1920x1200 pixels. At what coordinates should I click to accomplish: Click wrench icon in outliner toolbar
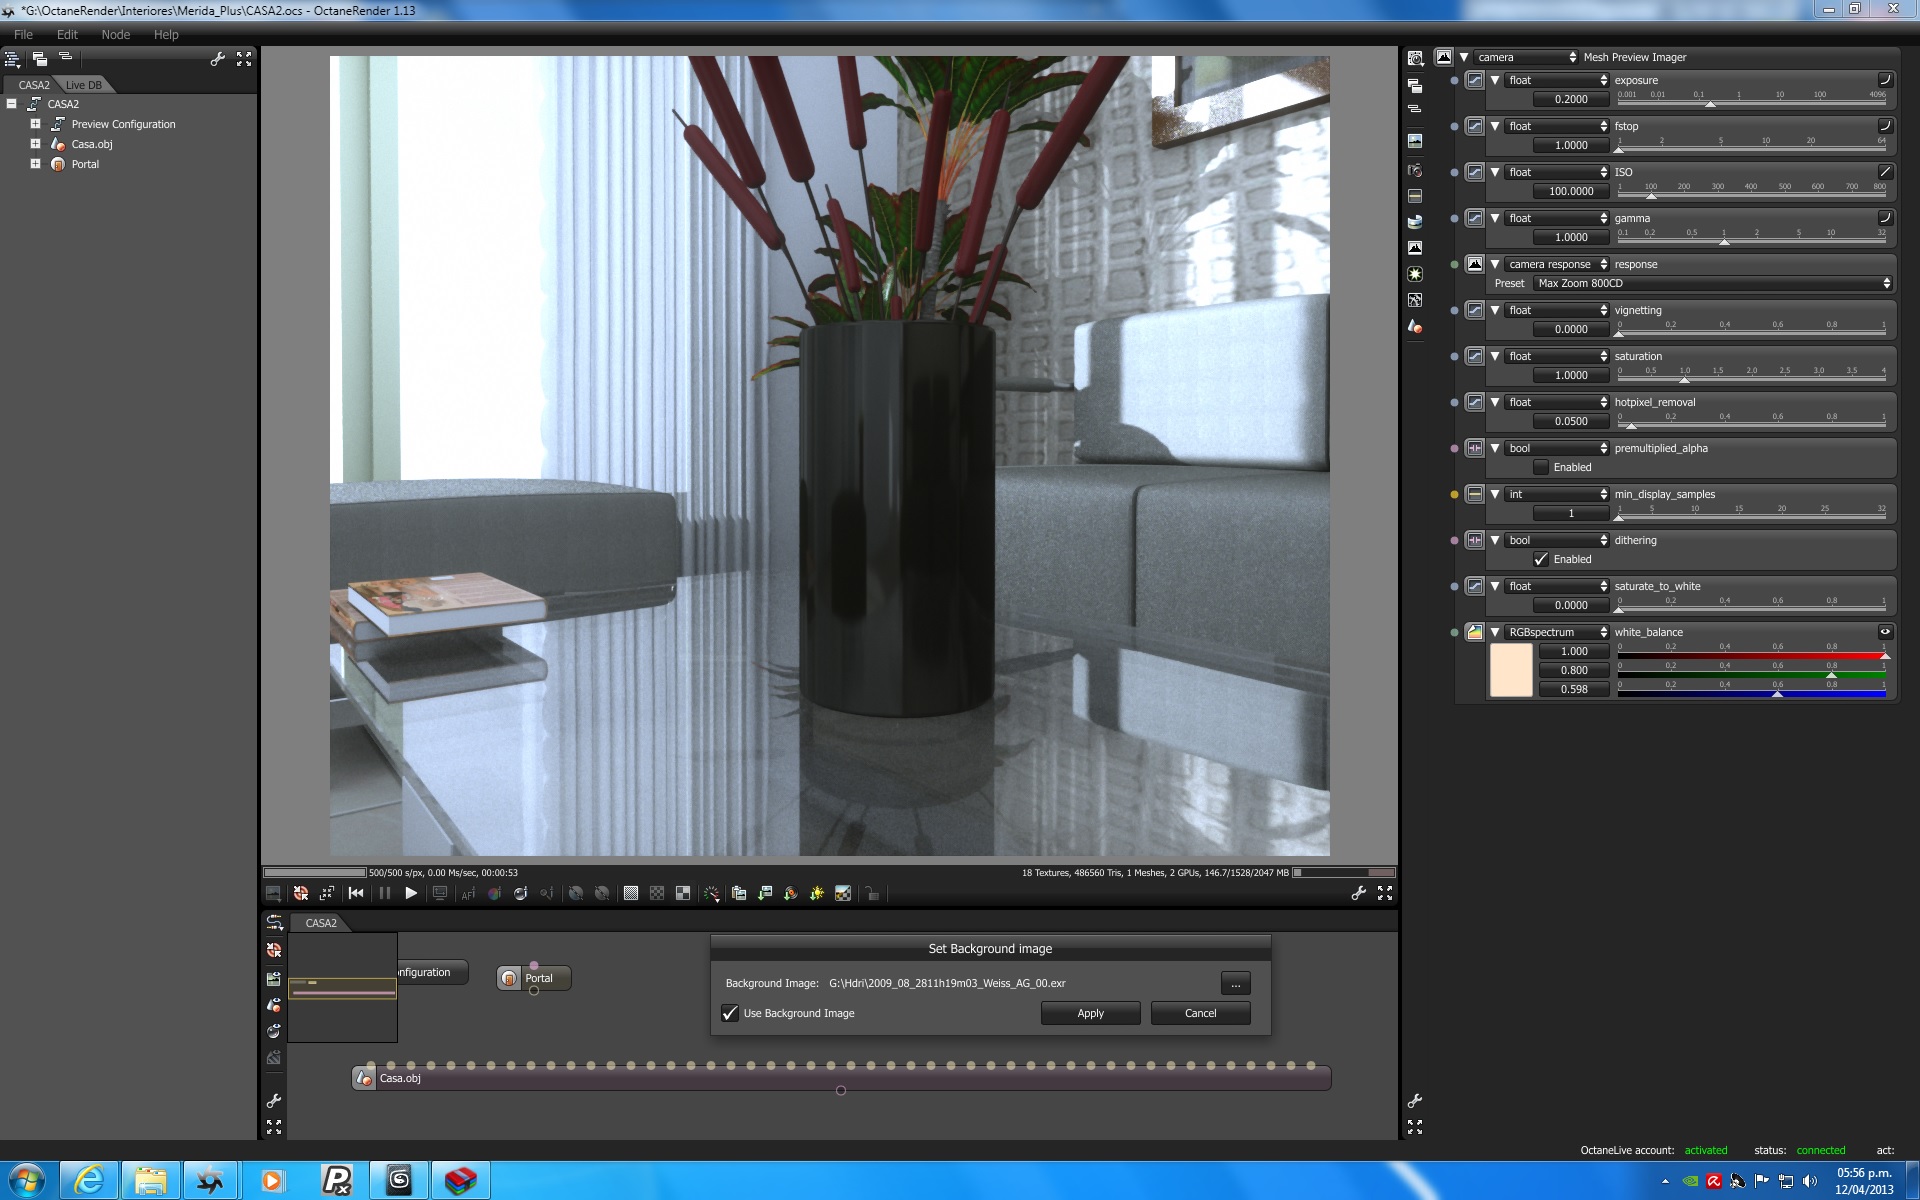click(217, 59)
